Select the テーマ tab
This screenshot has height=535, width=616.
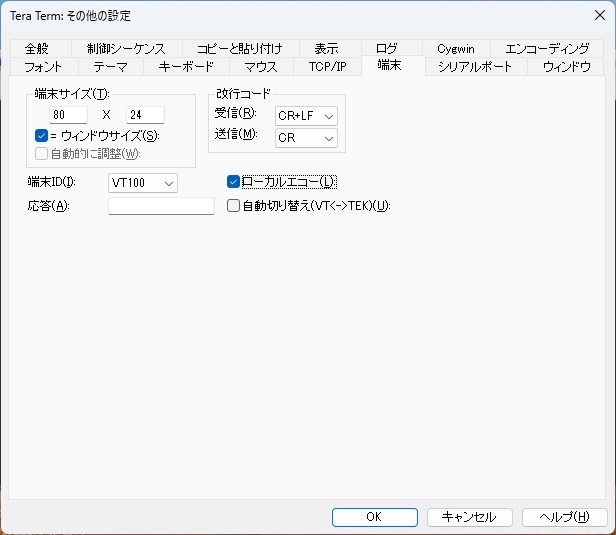pyautogui.click(x=111, y=66)
